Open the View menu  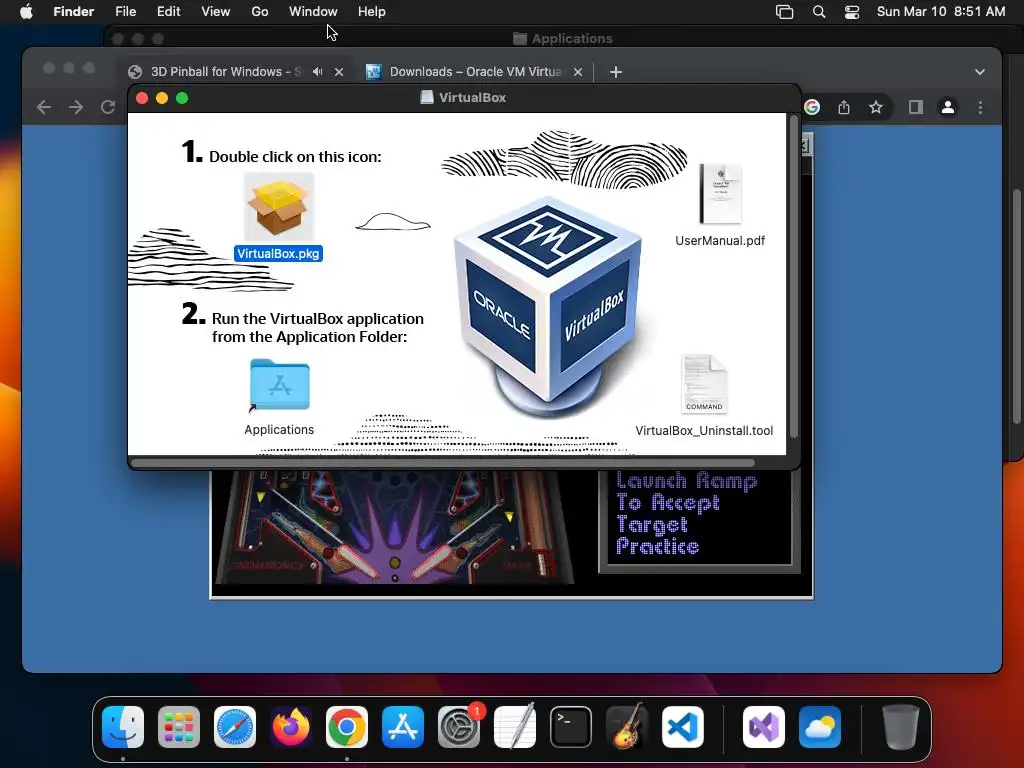coord(216,12)
